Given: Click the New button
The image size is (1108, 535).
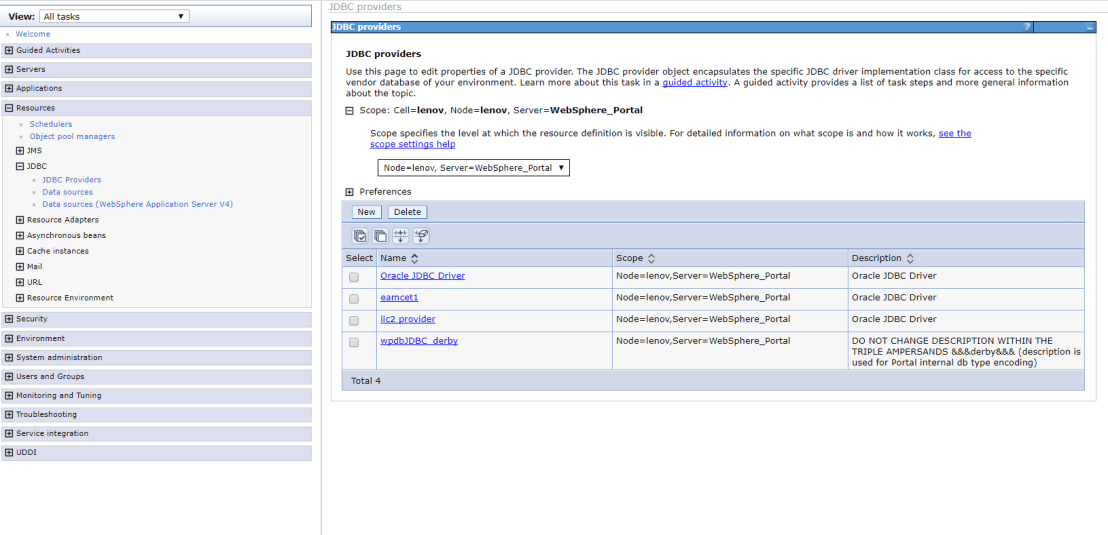Looking at the screenshot, I should pyautogui.click(x=366, y=212).
